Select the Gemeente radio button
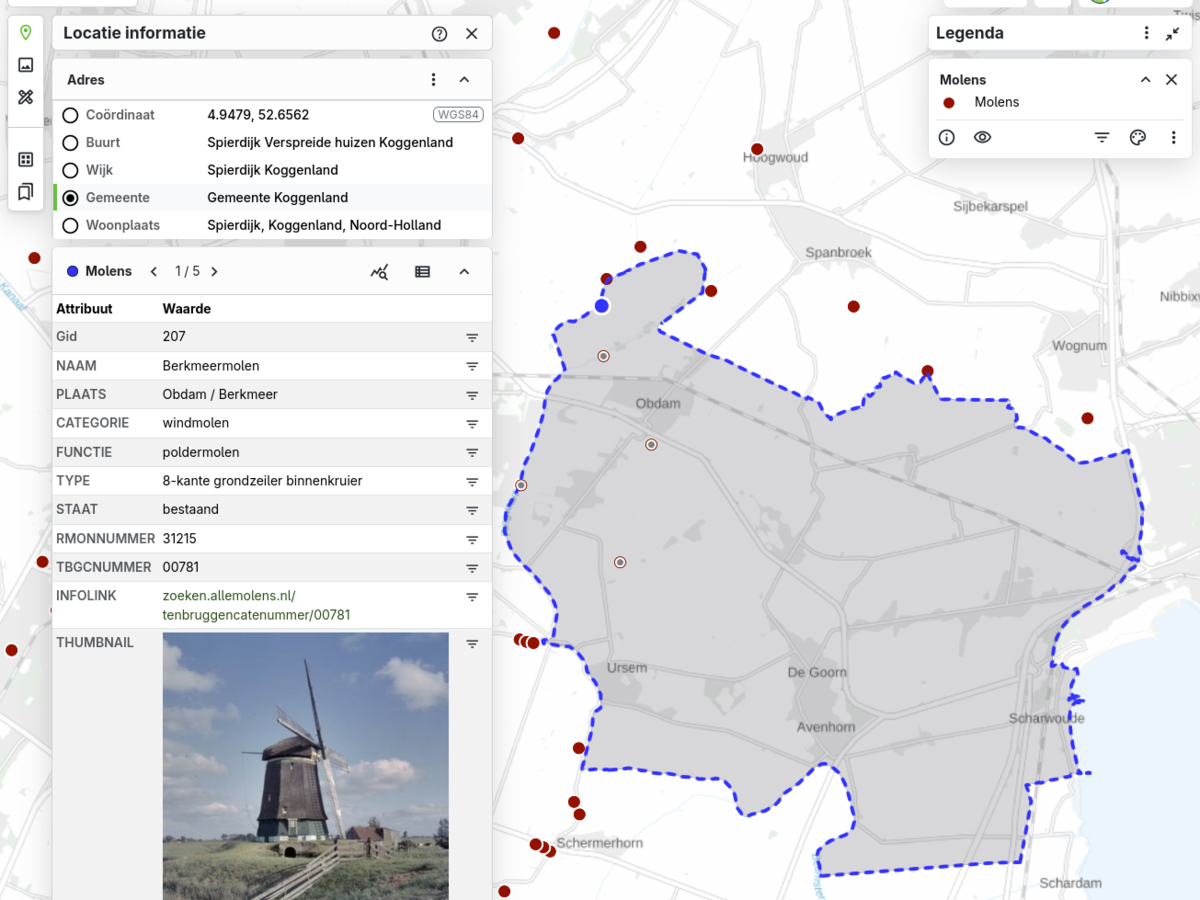Viewport: 1200px width, 900px height. coord(70,198)
